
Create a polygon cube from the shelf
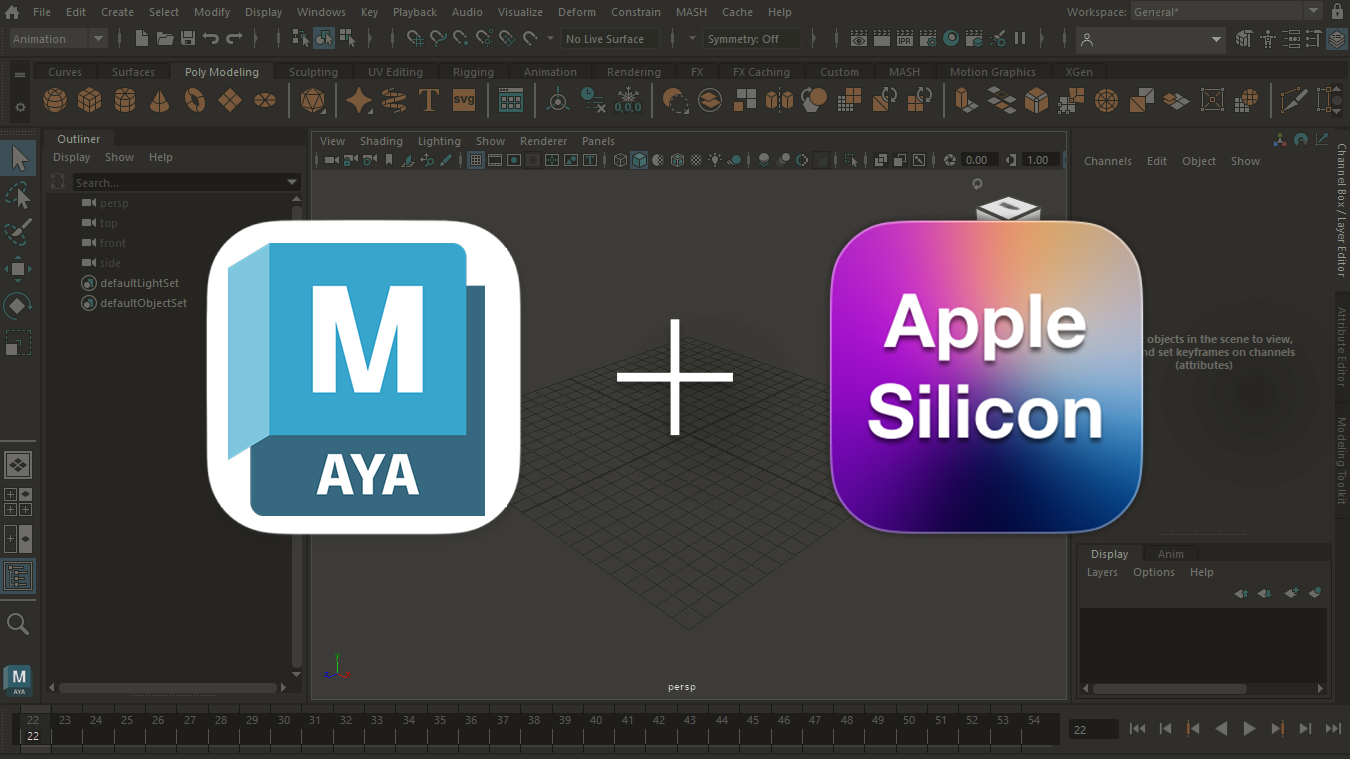click(x=90, y=101)
